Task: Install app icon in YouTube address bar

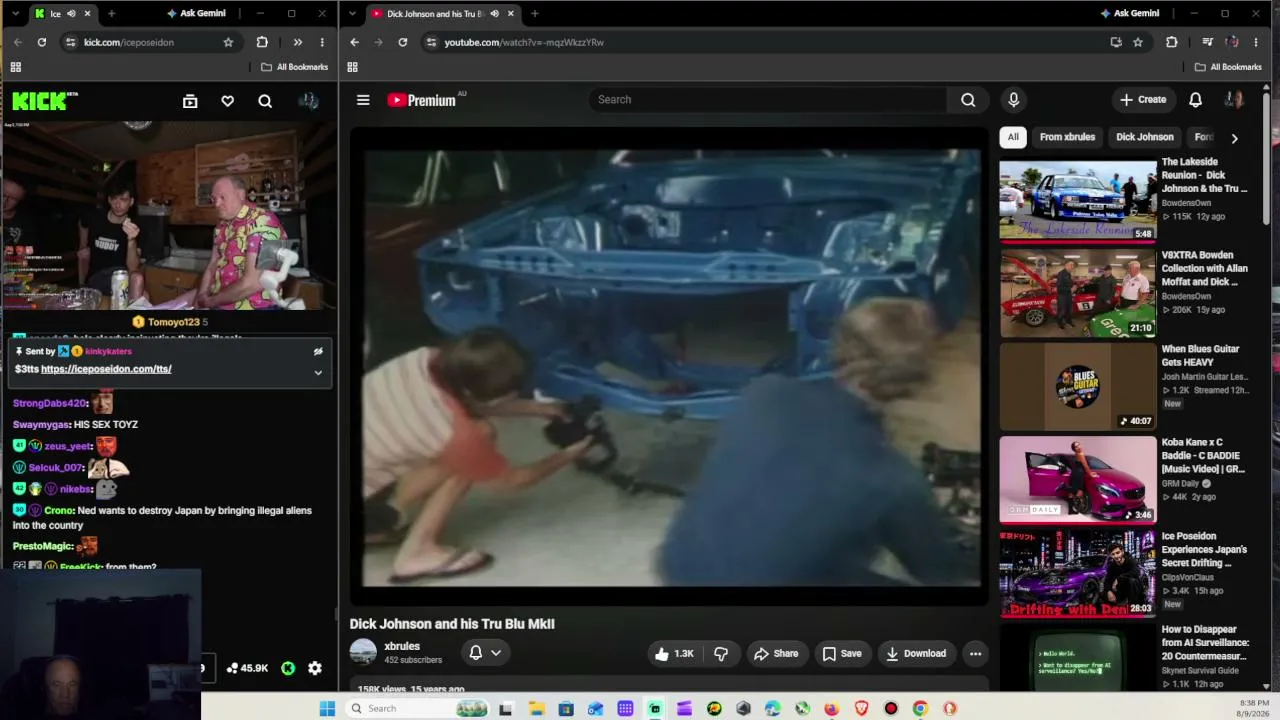Action: point(1116,42)
